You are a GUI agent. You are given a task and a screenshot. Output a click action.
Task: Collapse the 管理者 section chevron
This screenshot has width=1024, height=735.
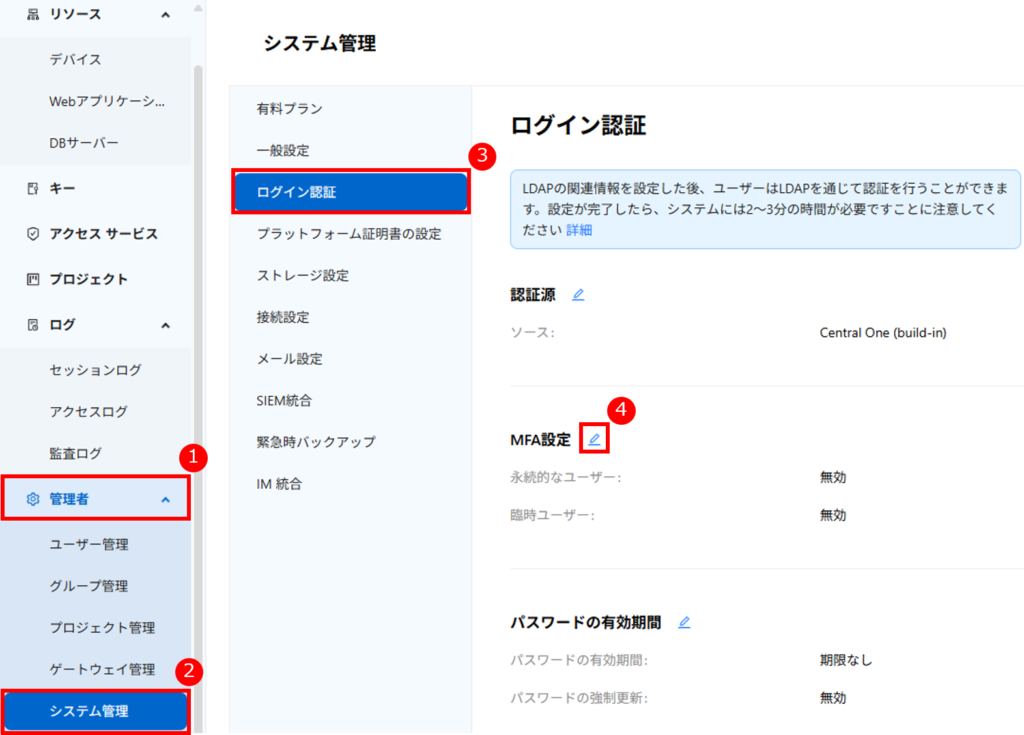pos(165,499)
